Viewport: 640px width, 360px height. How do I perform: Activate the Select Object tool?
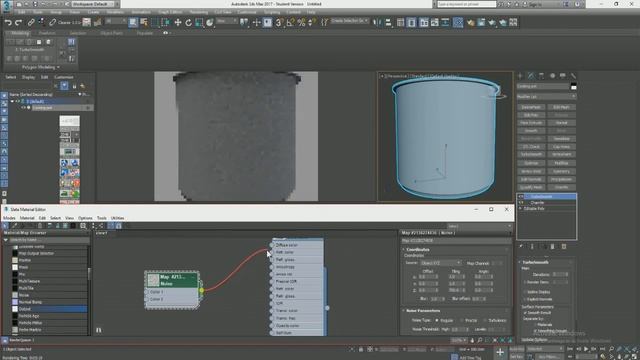(133, 22)
